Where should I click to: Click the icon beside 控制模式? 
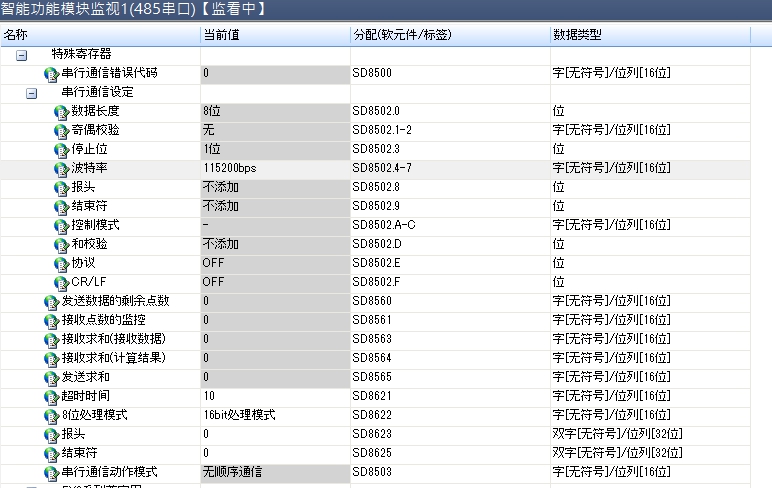(61, 226)
